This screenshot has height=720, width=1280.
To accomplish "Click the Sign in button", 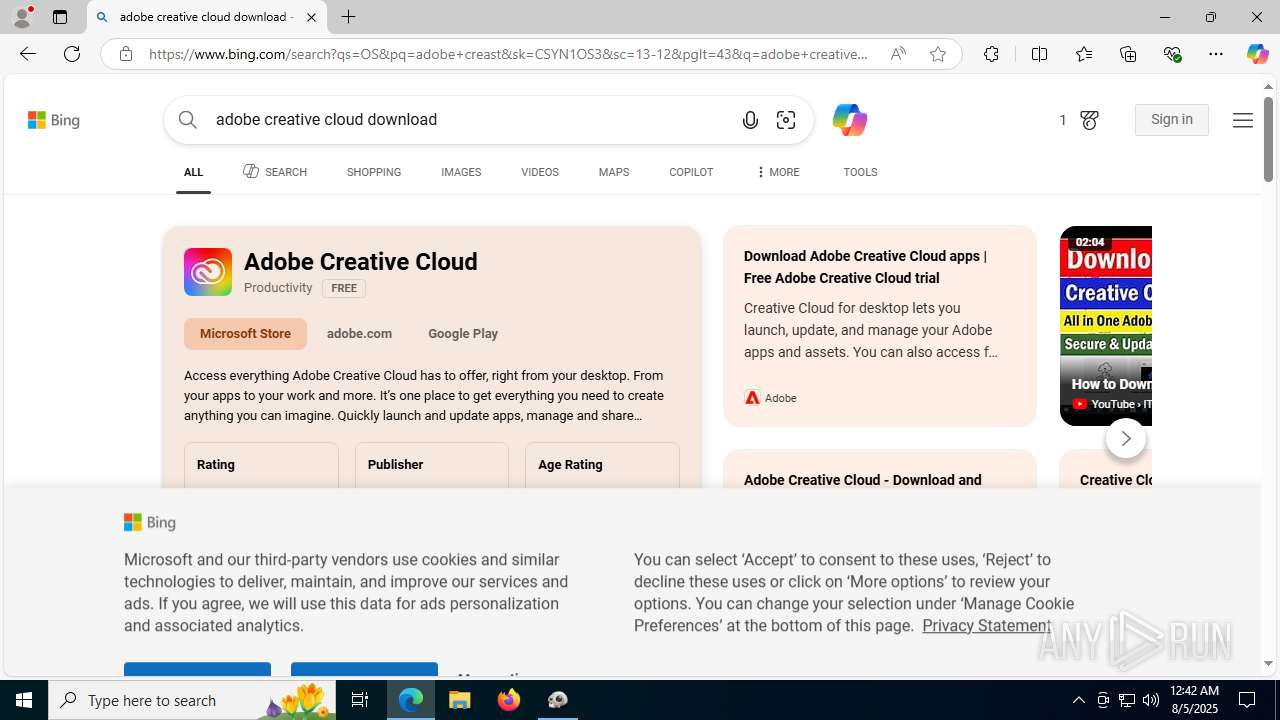I will 1172,120.
